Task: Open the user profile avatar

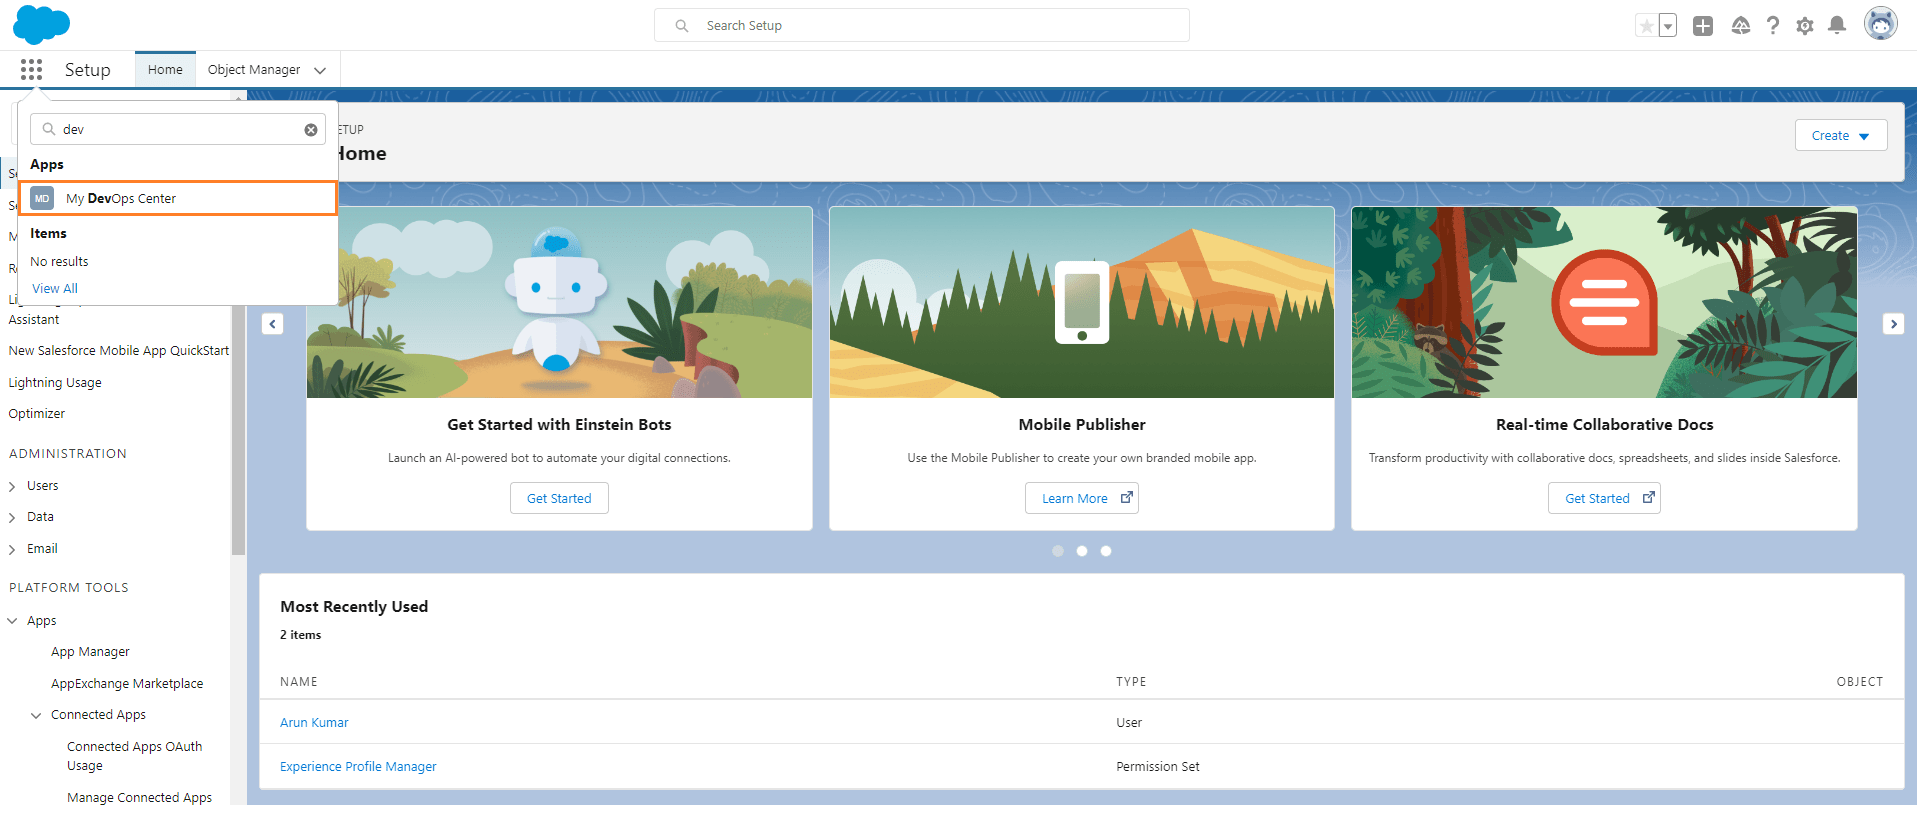Action: click(x=1881, y=24)
